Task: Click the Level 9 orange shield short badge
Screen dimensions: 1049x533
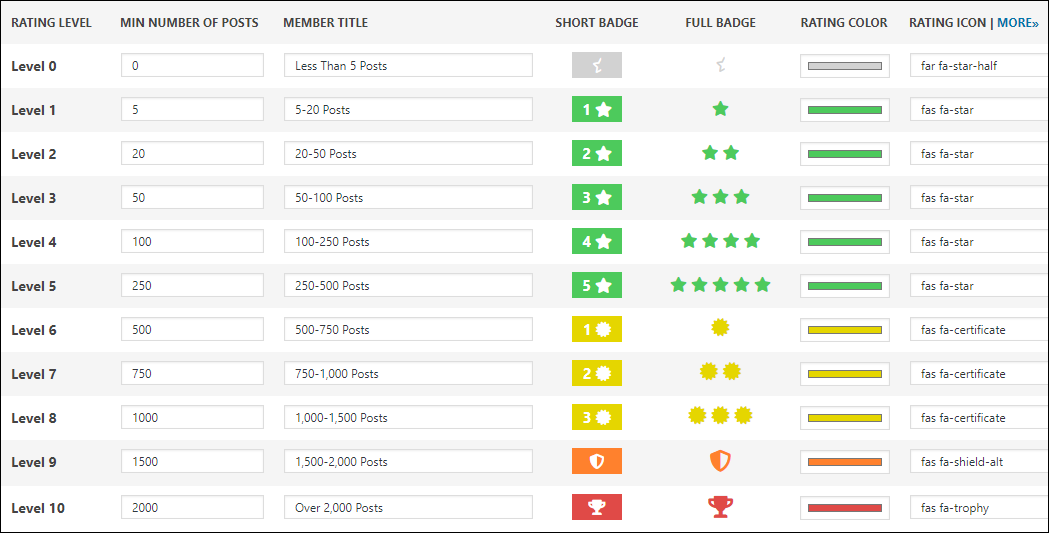Action: [597, 461]
